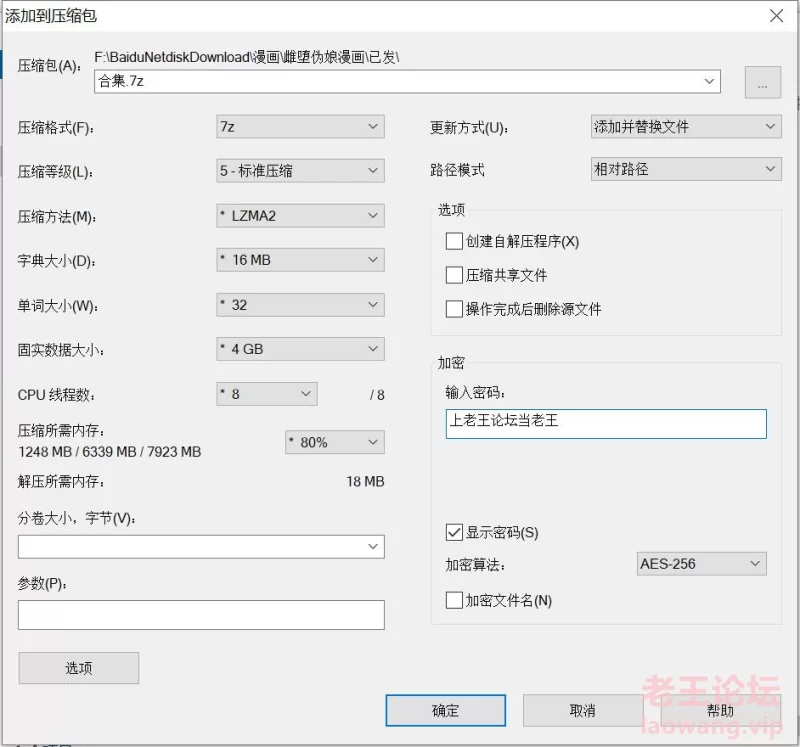Click the browse button next to archive name
800x747 pixels.
(762, 82)
